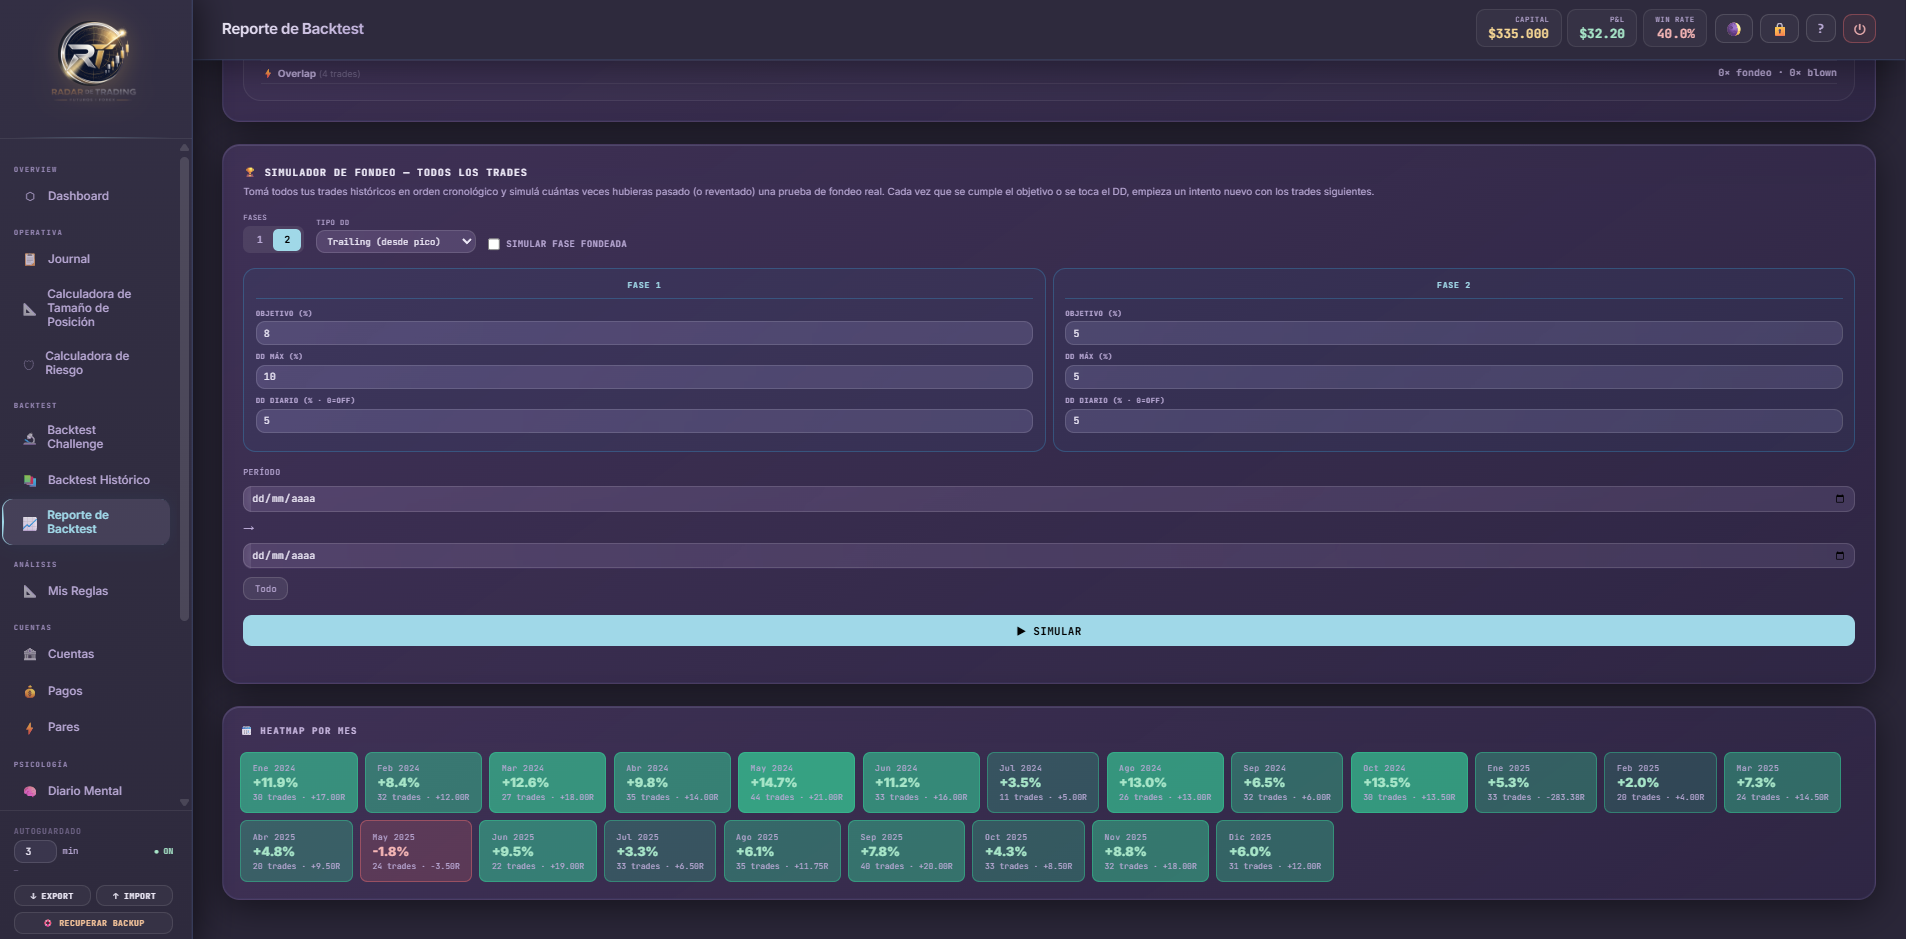Click the Win Rate 40.0% stat card
The width and height of the screenshot is (1906, 939).
[1675, 28]
